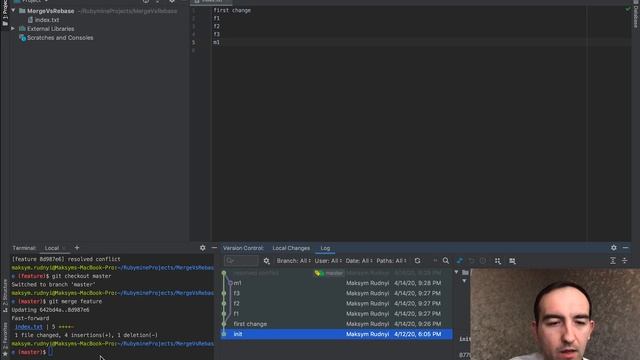Click the greyed revert log toolbar icon

(x=471, y=261)
